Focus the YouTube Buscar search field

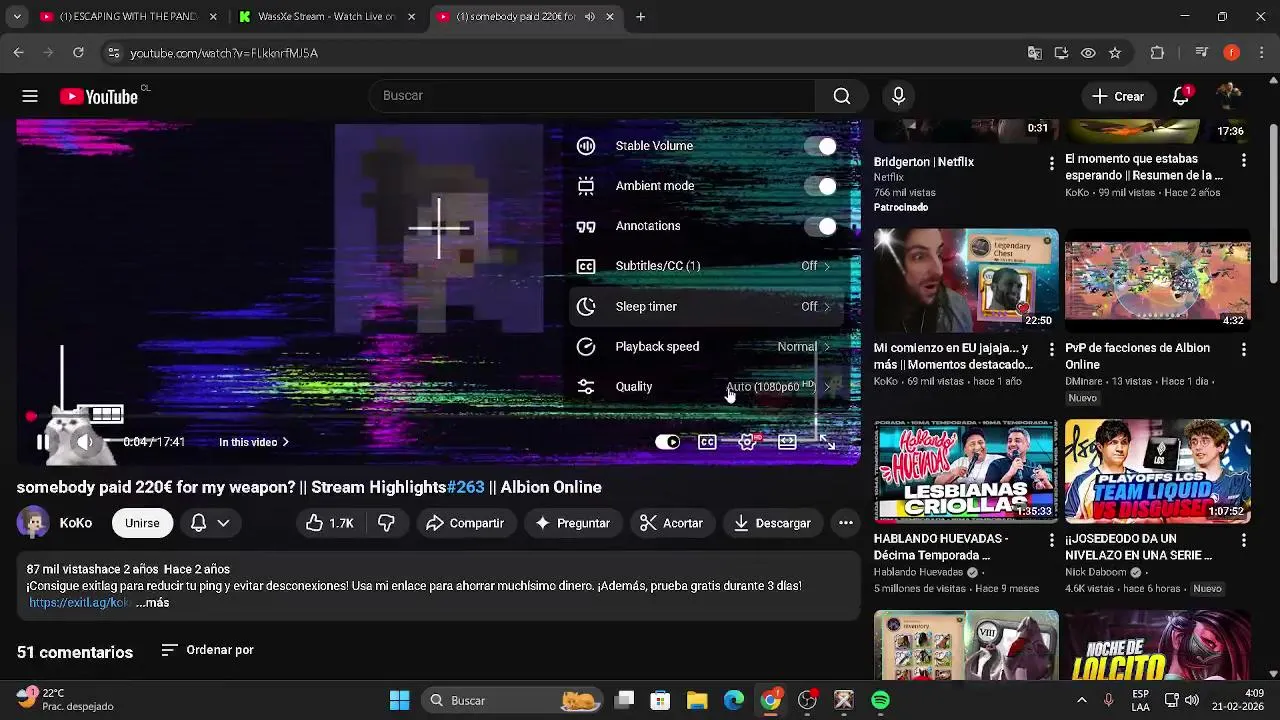(592, 96)
